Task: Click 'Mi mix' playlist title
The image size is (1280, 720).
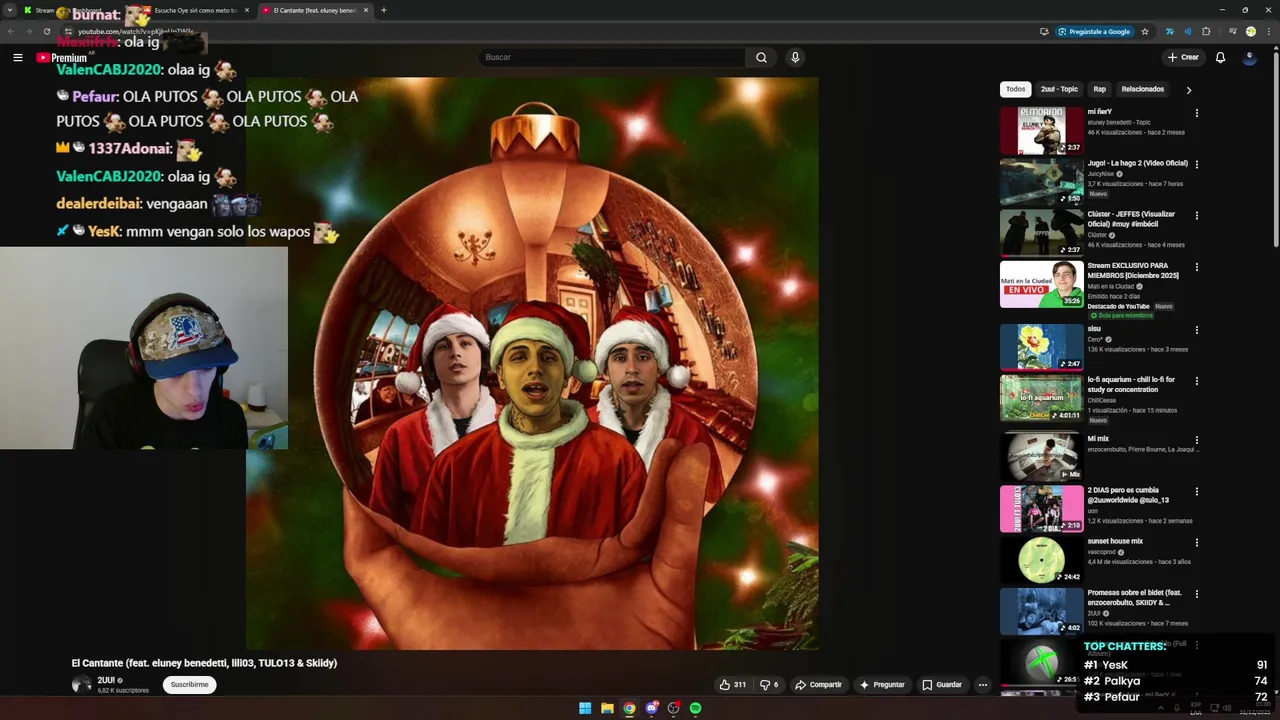Action: 1098,438
